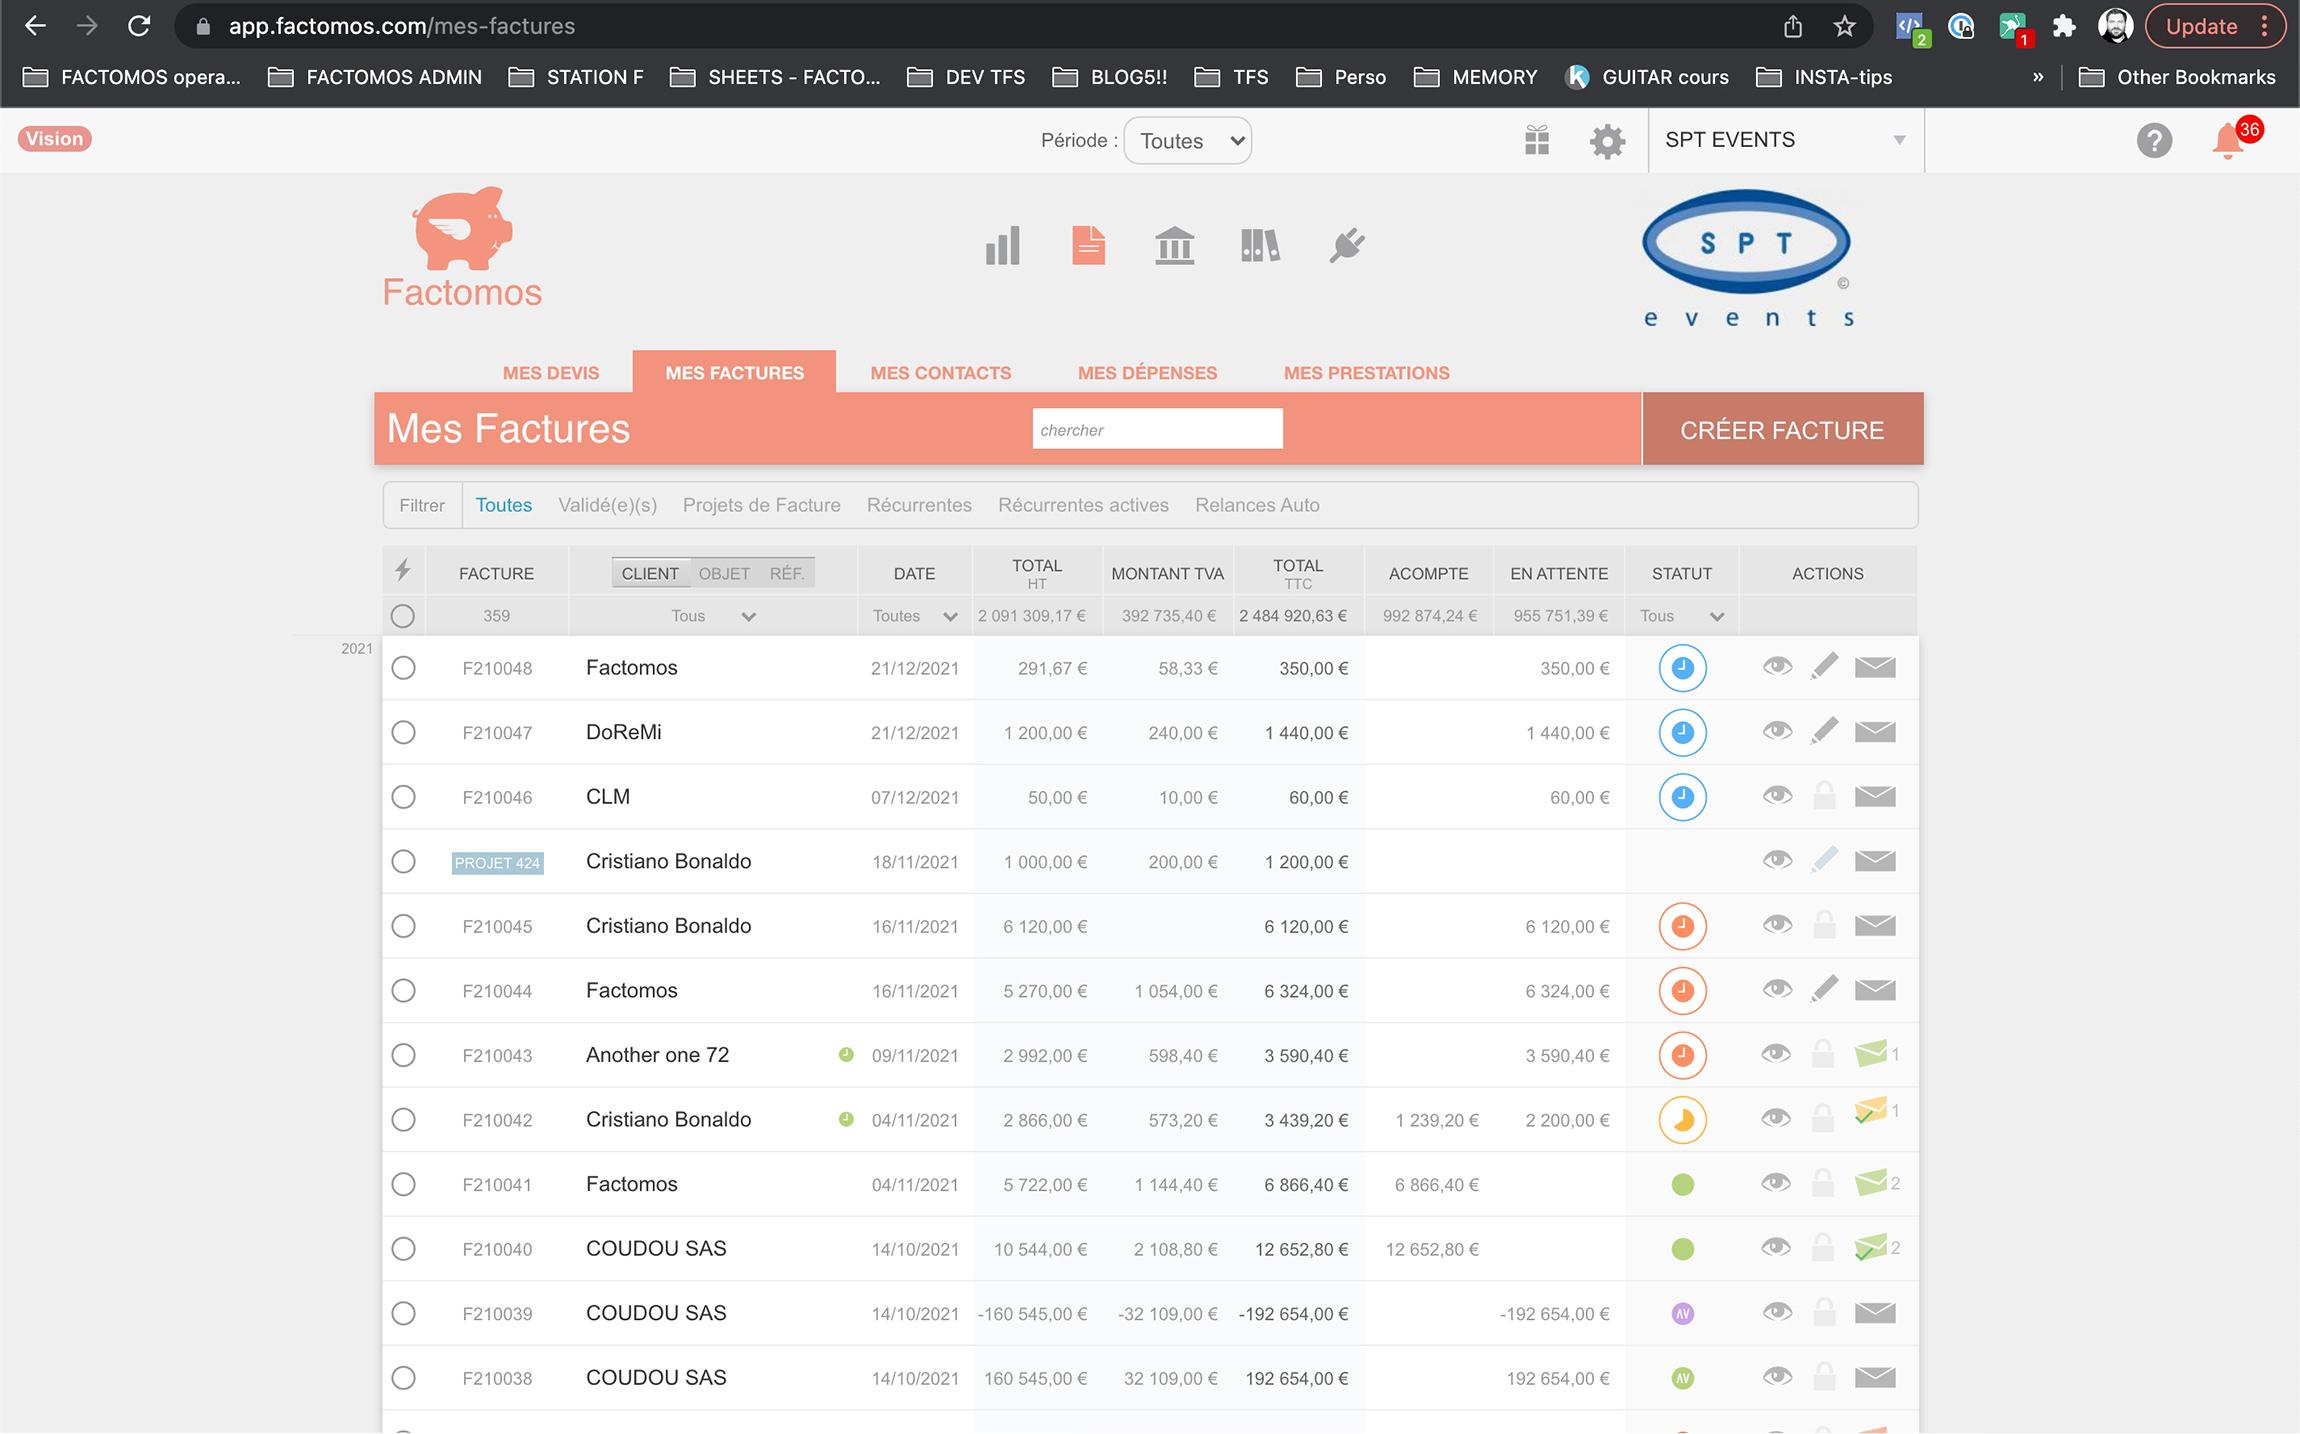
Task: Expand the Statut filter dropdown
Action: pos(1682,615)
